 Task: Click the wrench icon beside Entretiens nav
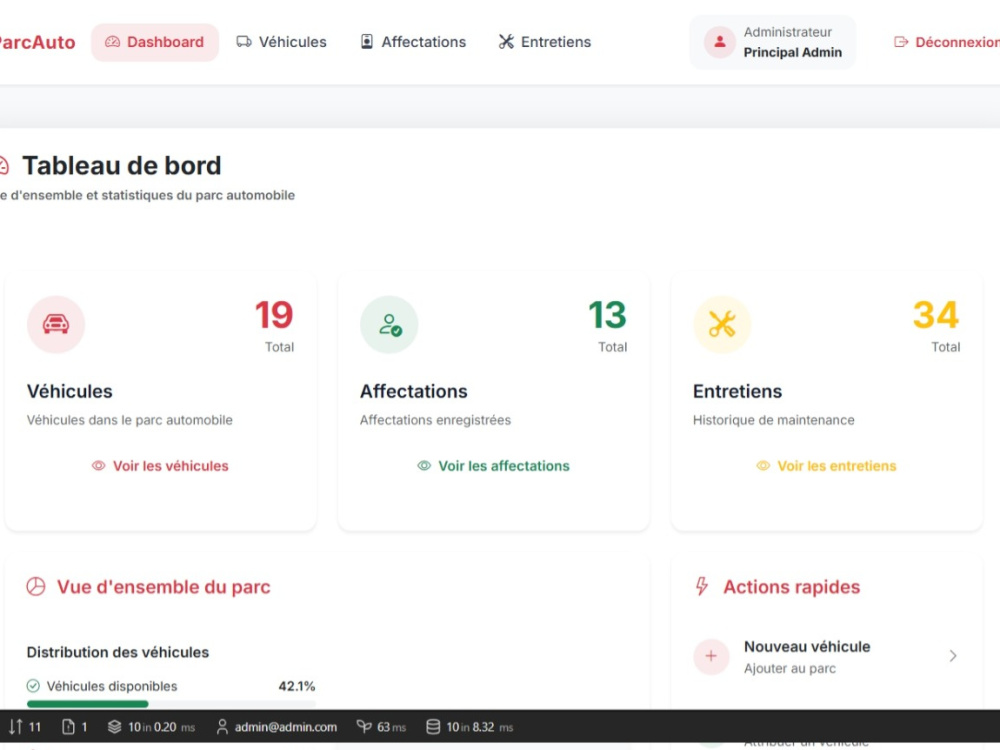506,42
